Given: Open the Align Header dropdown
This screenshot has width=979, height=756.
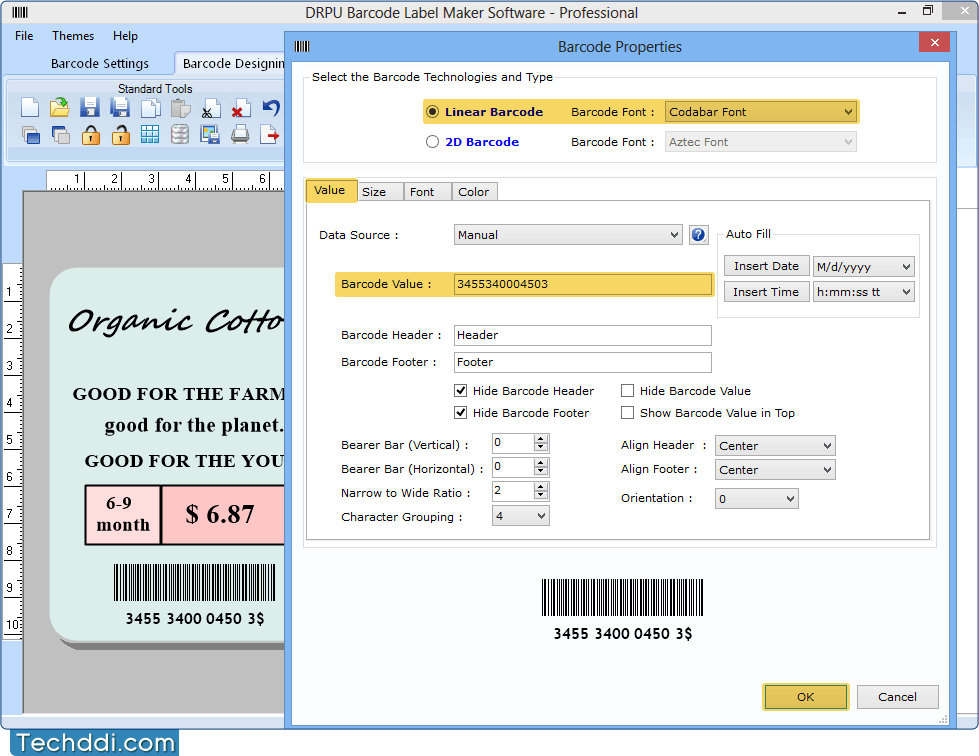Looking at the screenshot, I should click(775, 446).
